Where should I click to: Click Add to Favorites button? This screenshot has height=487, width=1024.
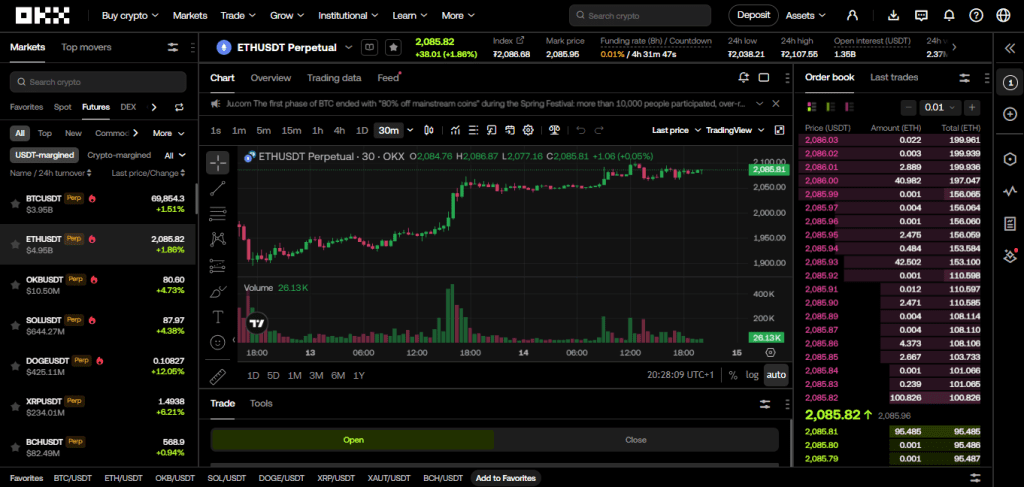click(506, 478)
